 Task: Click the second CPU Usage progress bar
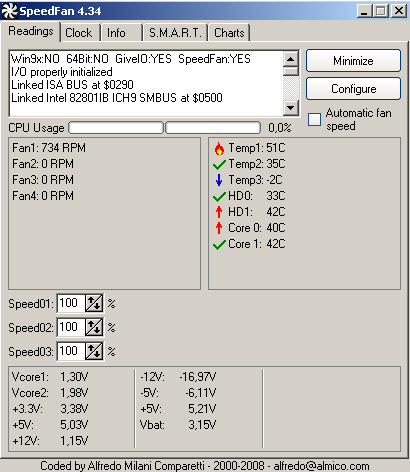click(213, 128)
